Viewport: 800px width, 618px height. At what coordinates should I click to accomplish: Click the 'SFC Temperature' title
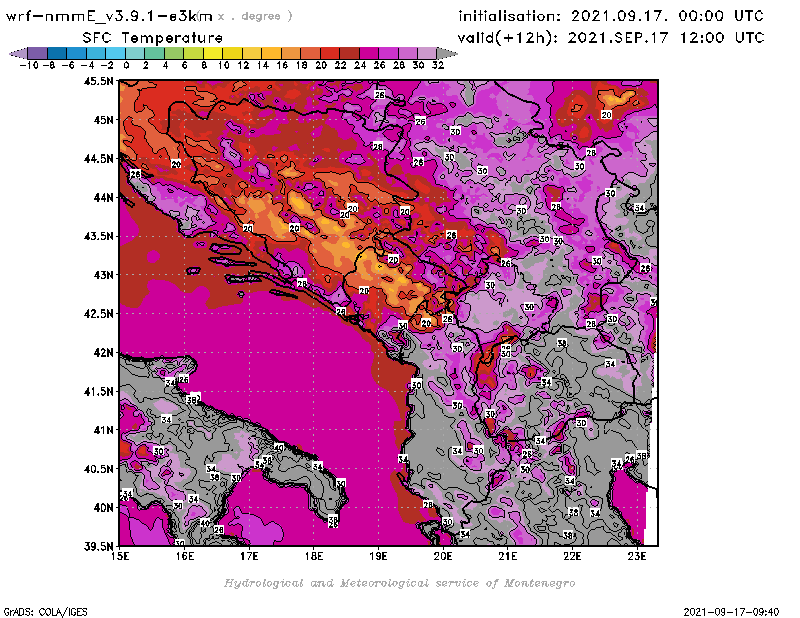pyautogui.click(x=153, y=38)
